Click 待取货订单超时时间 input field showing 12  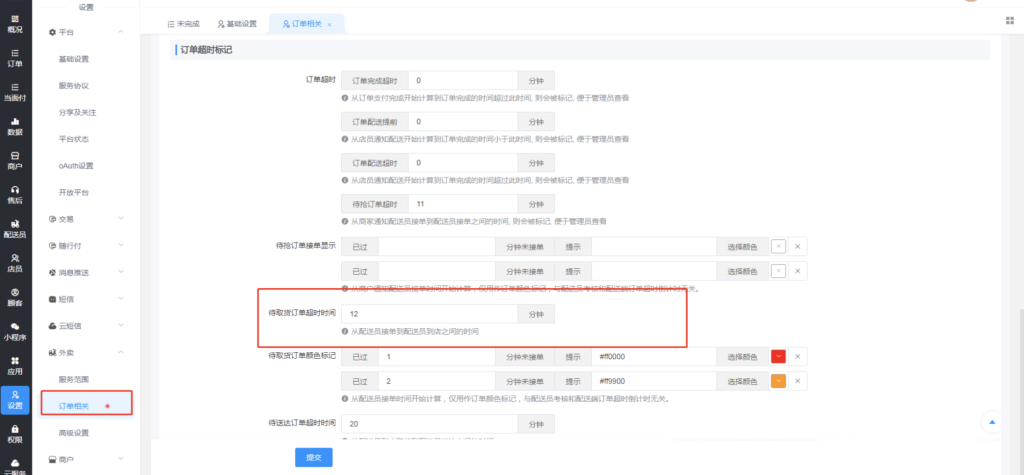(429, 313)
